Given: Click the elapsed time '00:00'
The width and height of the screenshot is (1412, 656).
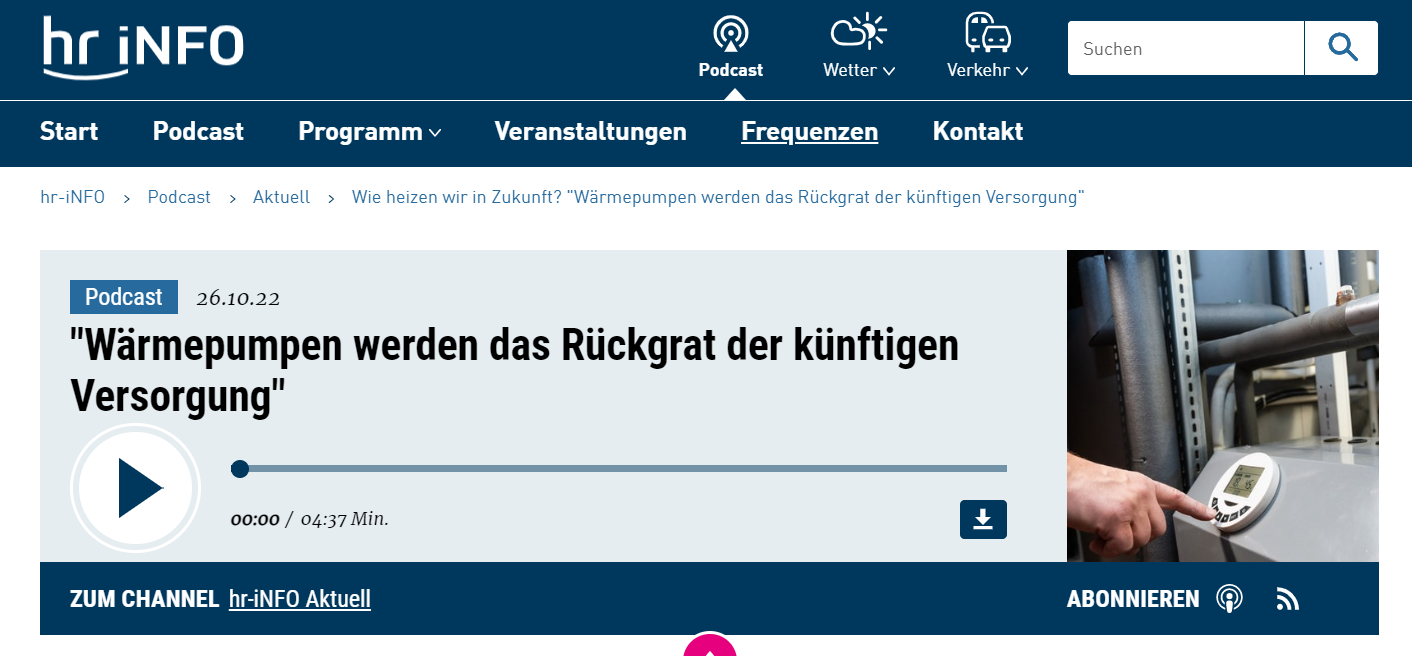Looking at the screenshot, I should pos(255,519).
